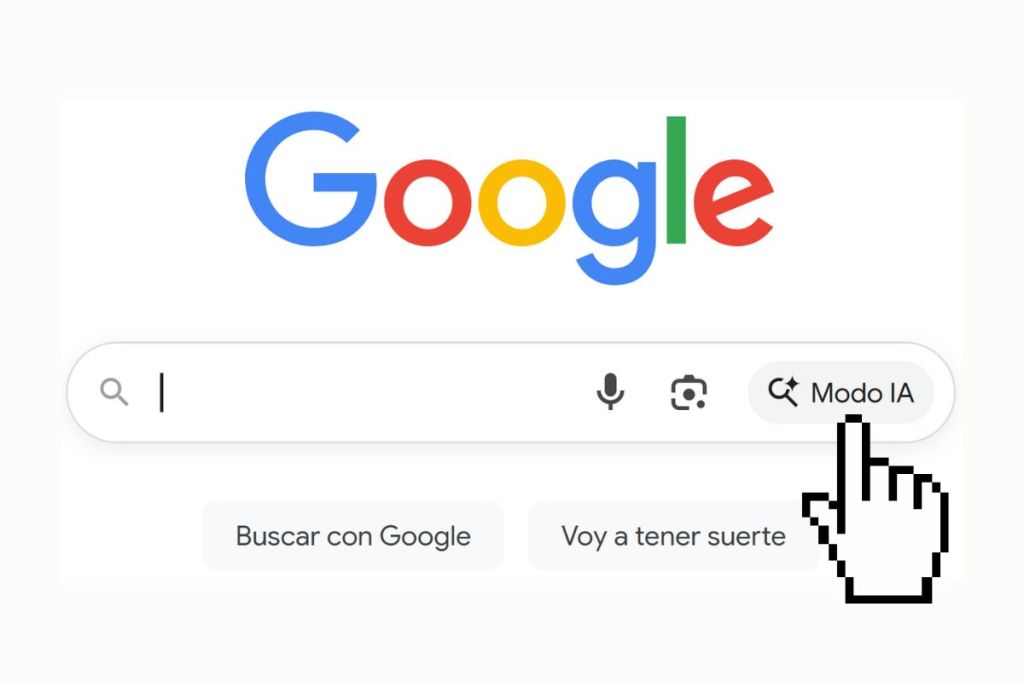
Task: Click the Buscar con Google button
Action: [353, 536]
